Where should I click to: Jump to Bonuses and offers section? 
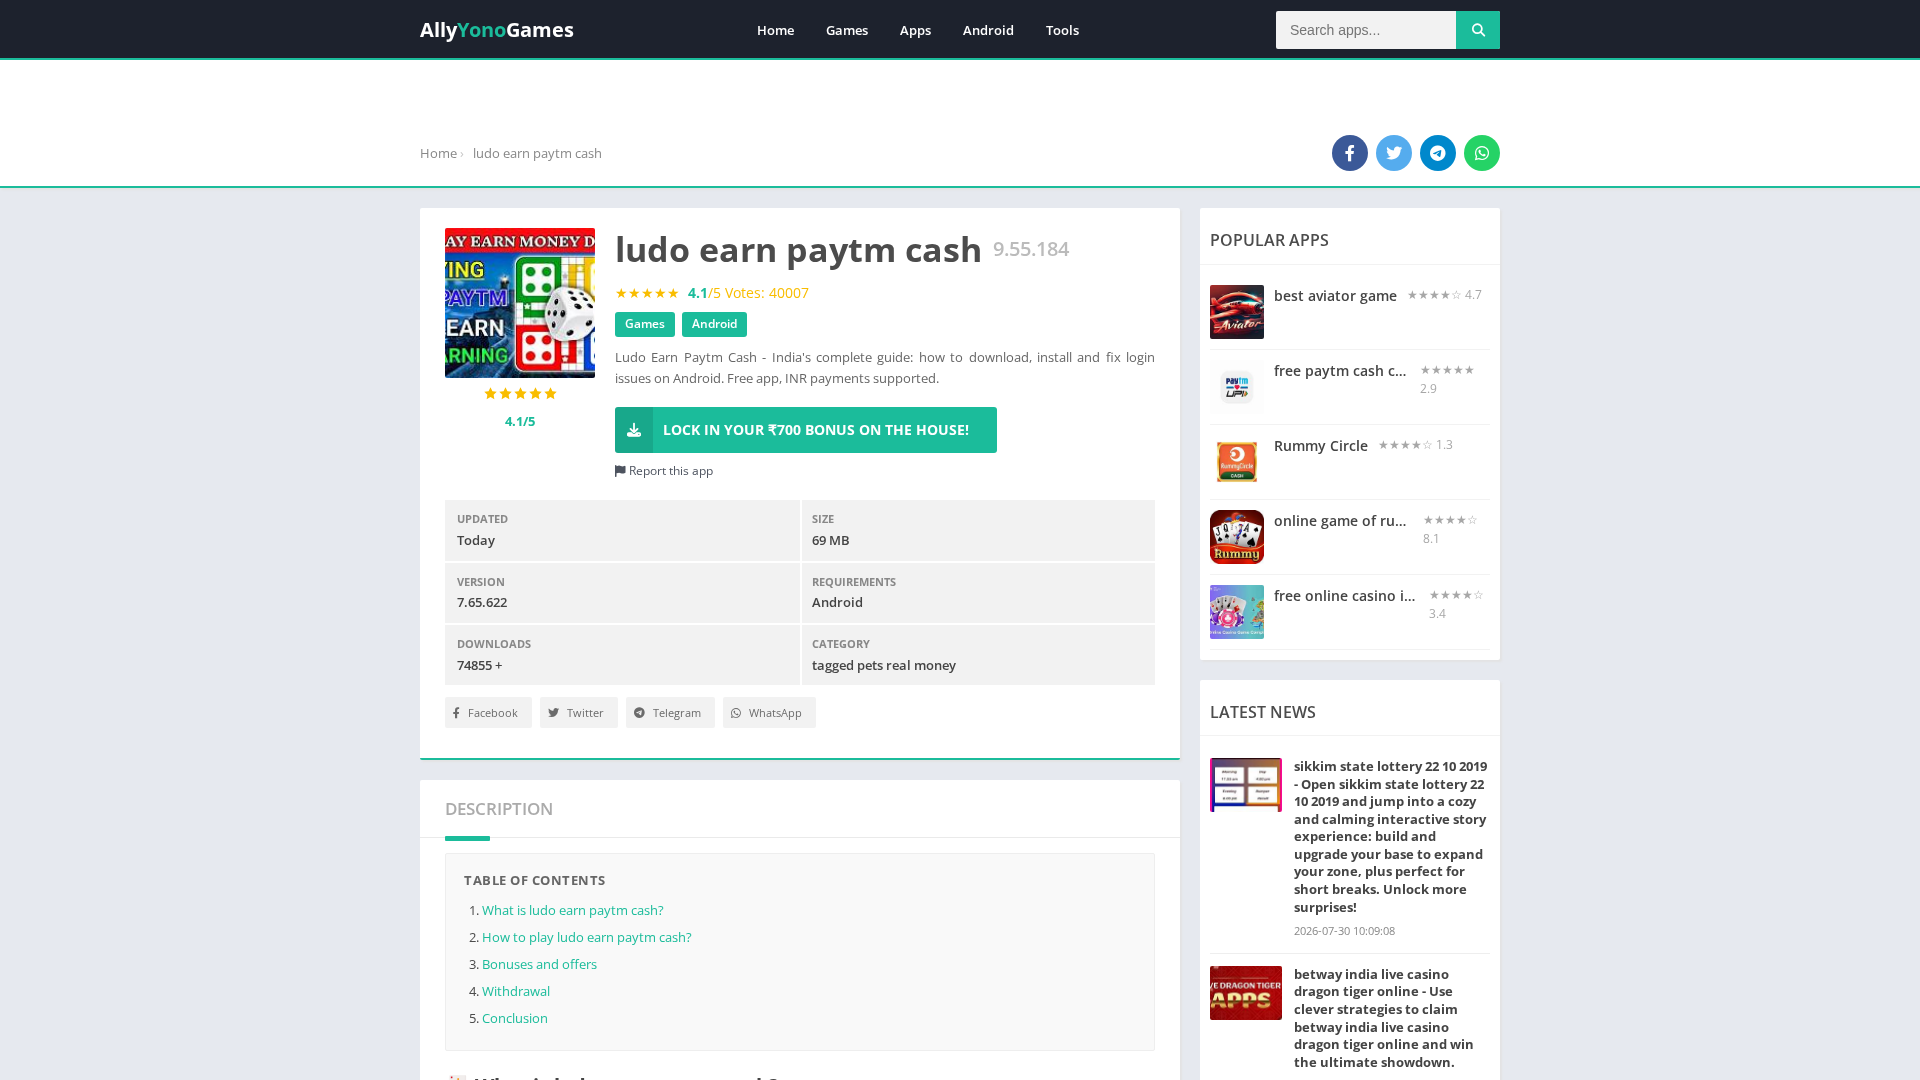coord(539,964)
